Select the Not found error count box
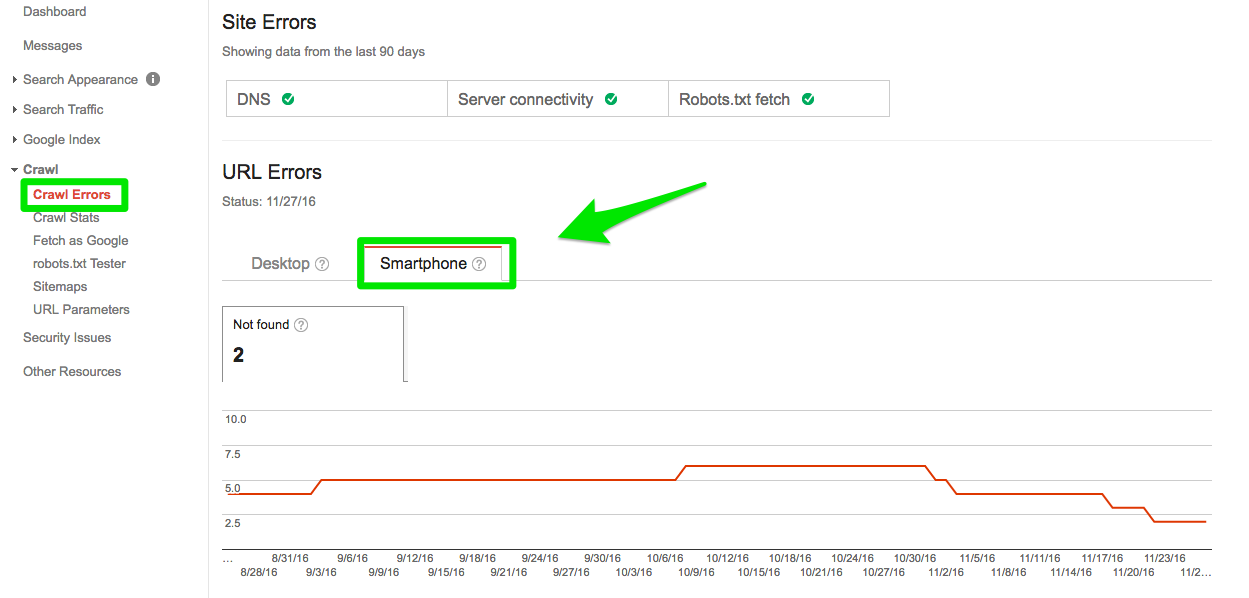This screenshot has width=1249, height=598. pyautogui.click(x=312, y=343)
